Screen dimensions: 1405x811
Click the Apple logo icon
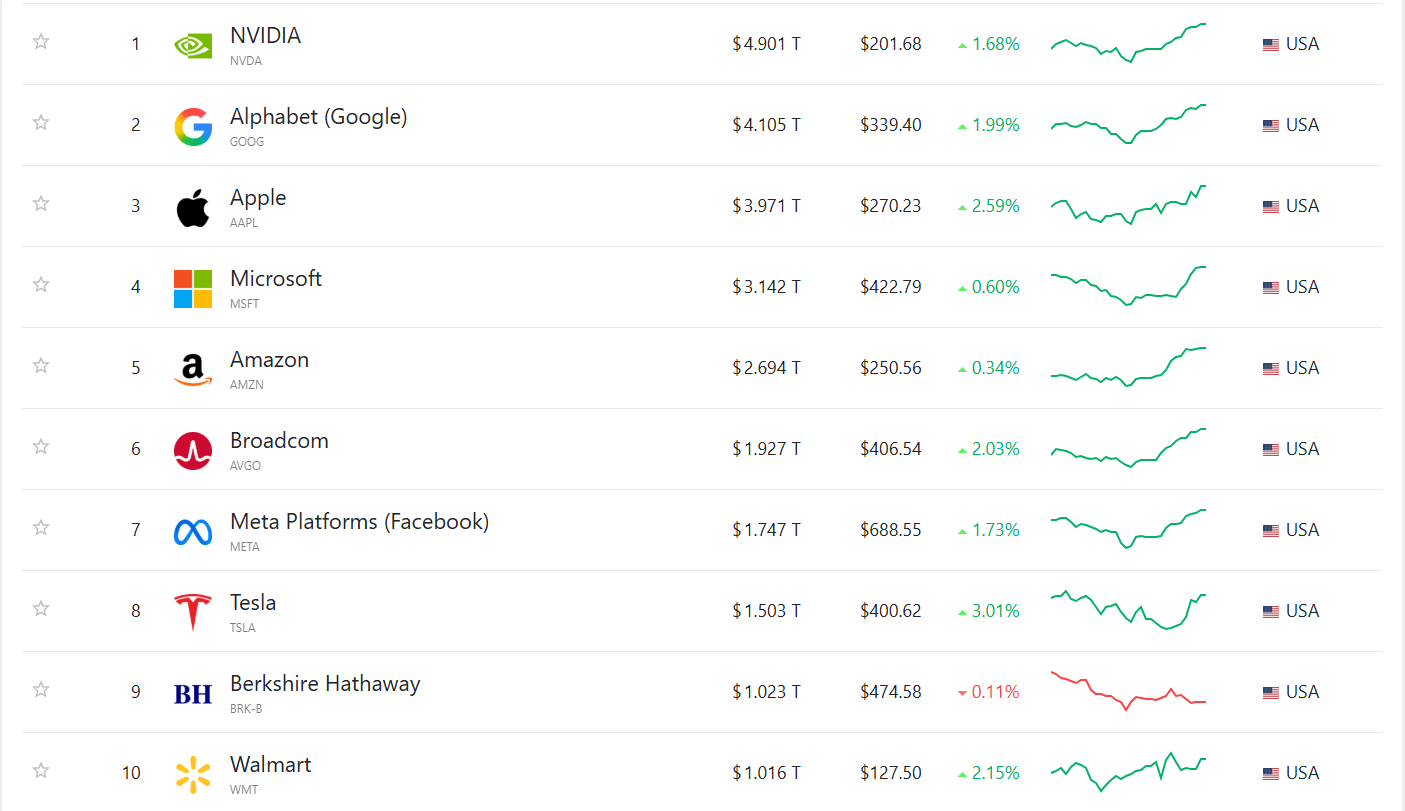pos(193,207)
